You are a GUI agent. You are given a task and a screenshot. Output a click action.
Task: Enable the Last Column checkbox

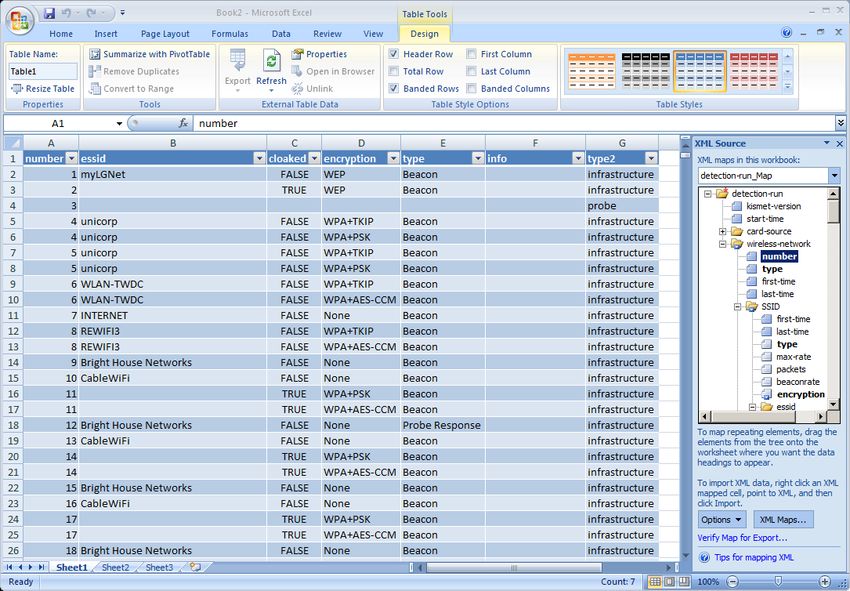472,71
